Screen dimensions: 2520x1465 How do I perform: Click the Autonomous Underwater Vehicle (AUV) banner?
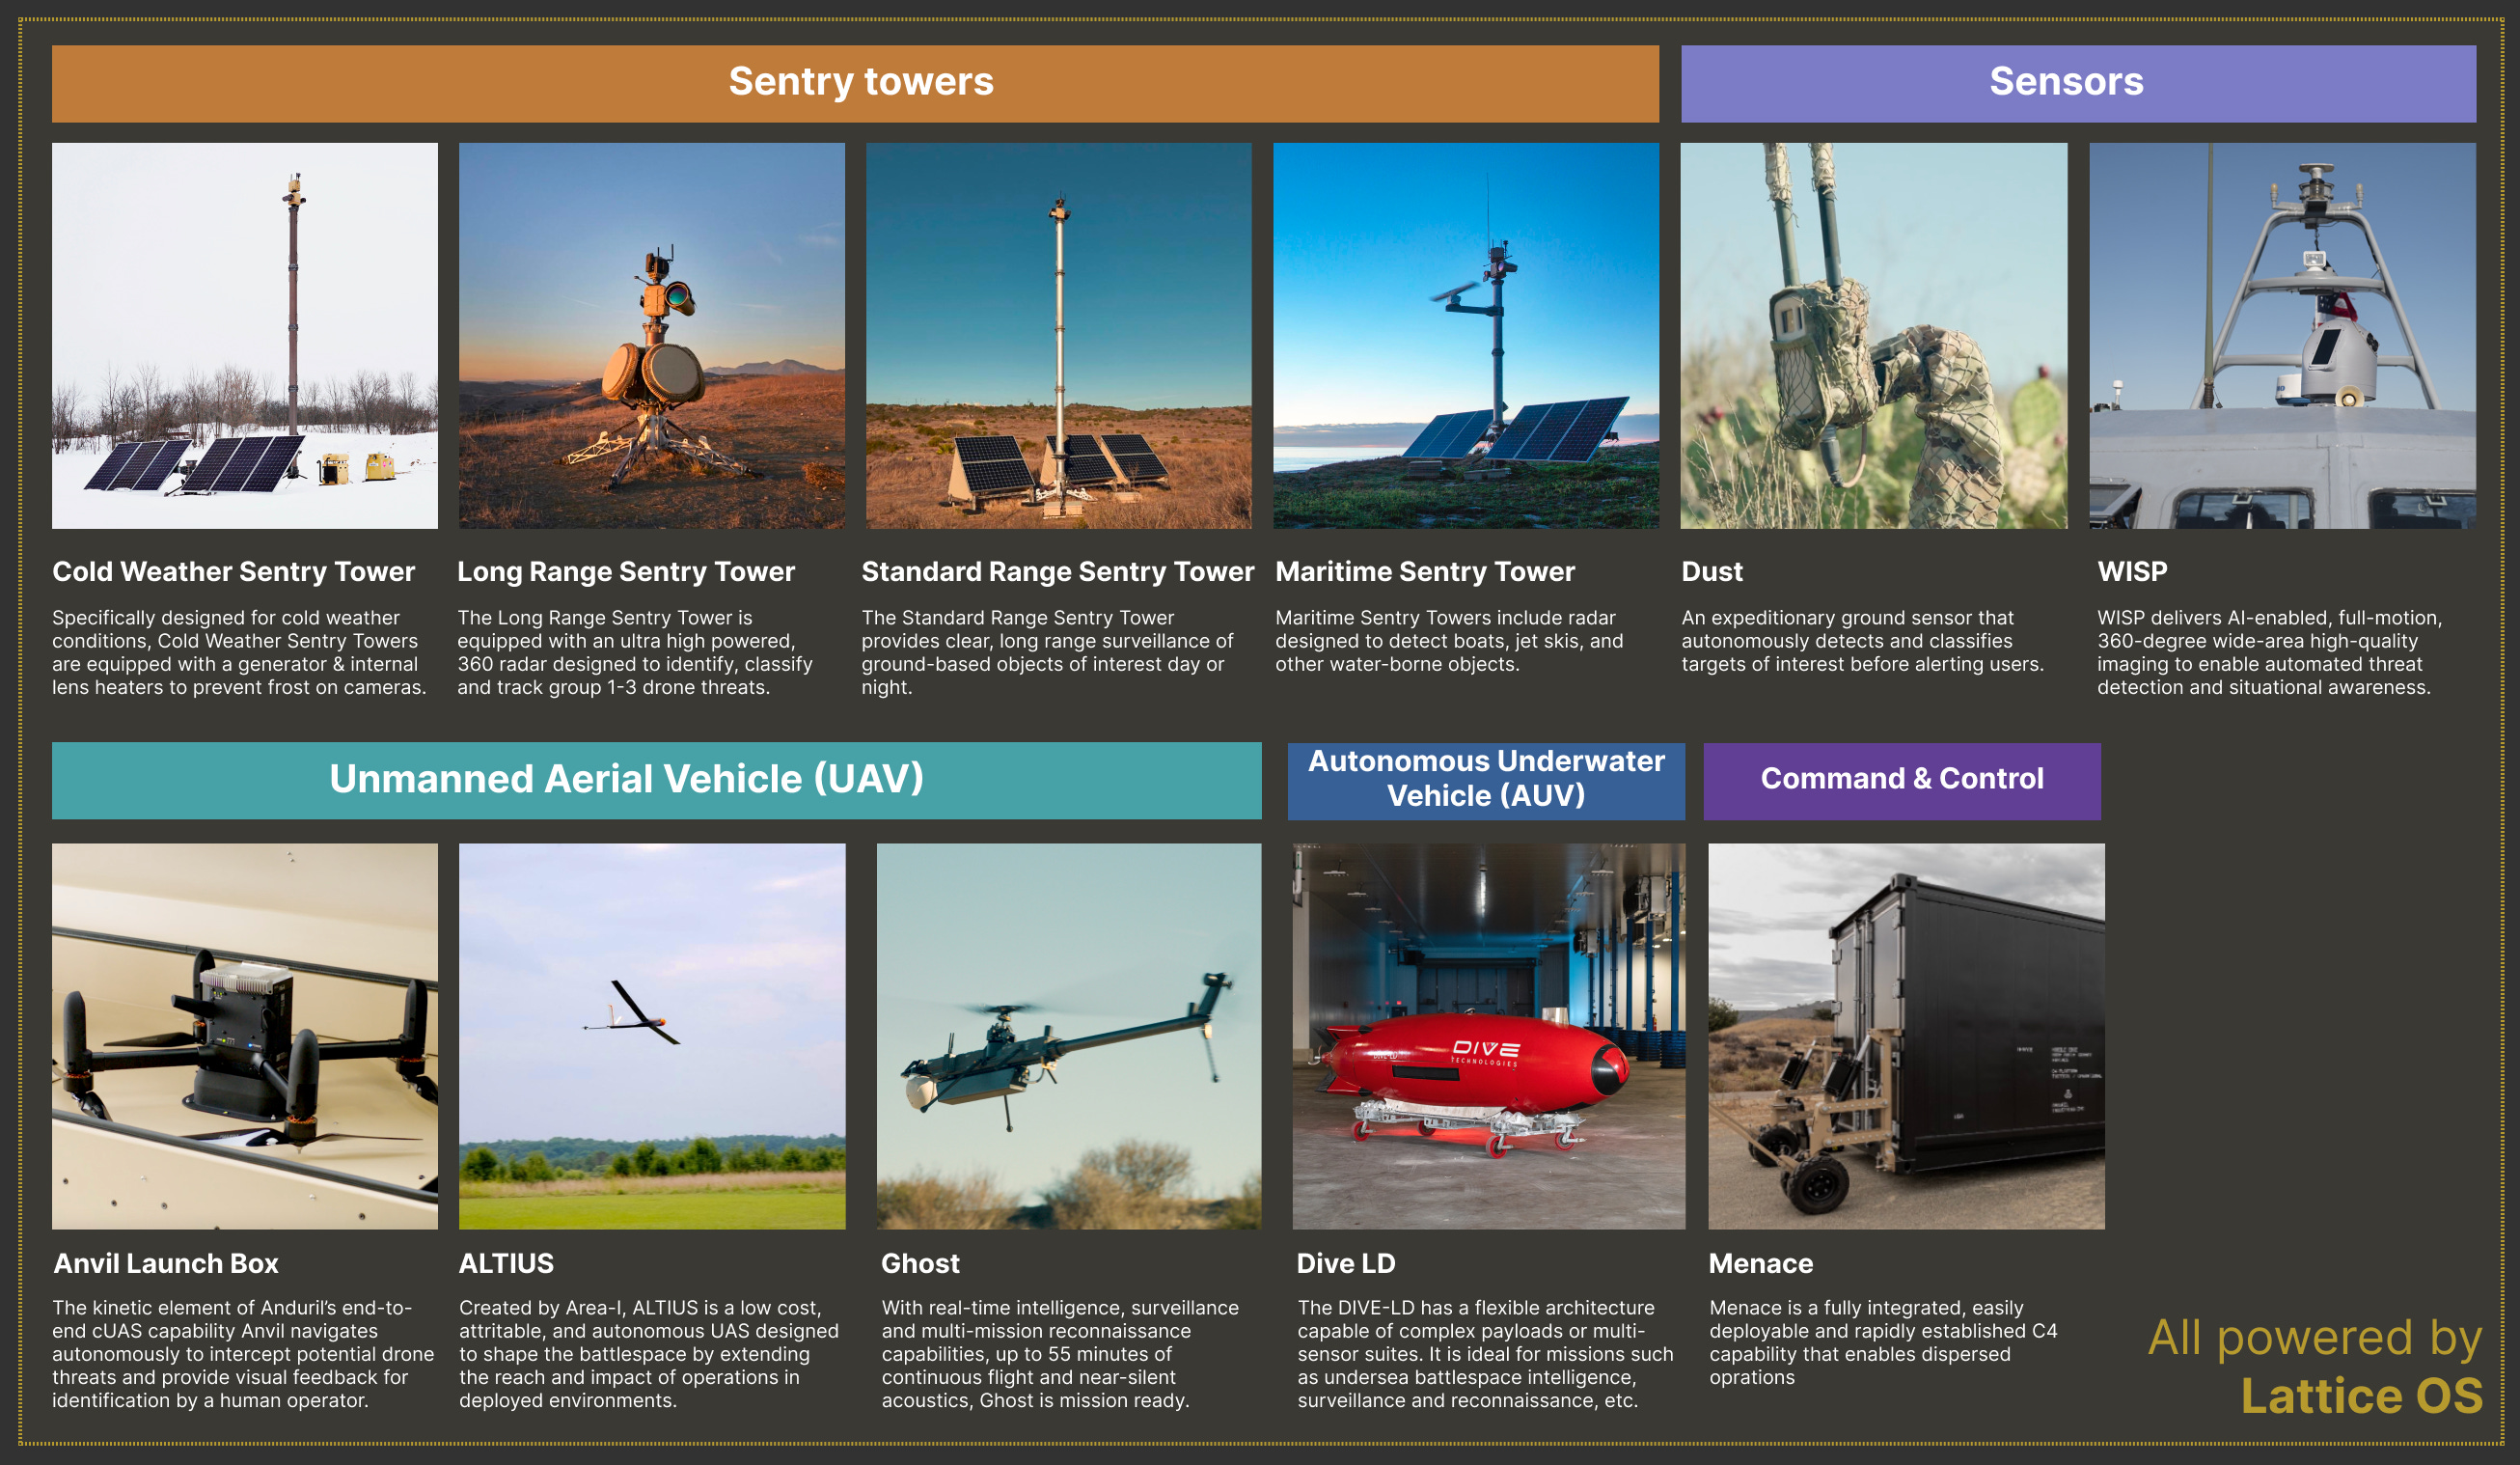tap(1486, 780)
